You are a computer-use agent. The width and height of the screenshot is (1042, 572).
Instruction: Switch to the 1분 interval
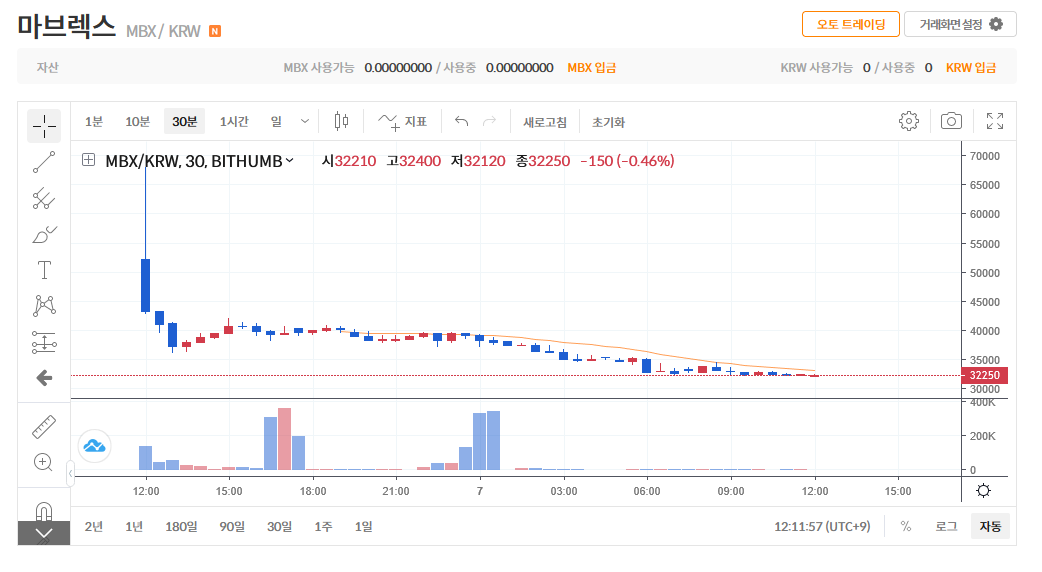[94, 122]
